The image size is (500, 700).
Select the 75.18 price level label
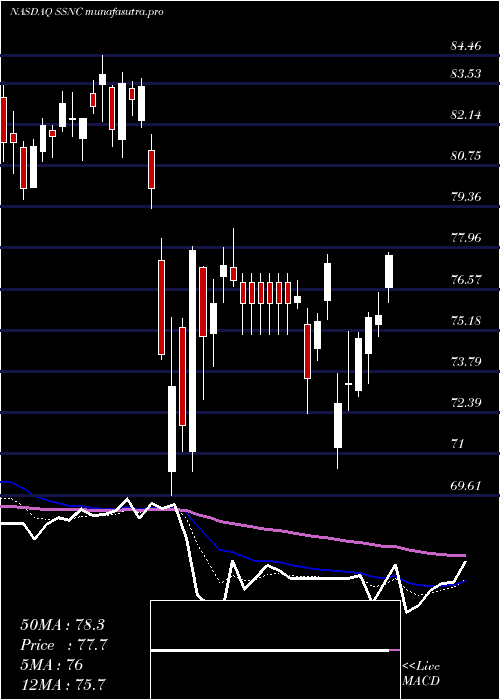pyautogui.click(x=466, y=321)
